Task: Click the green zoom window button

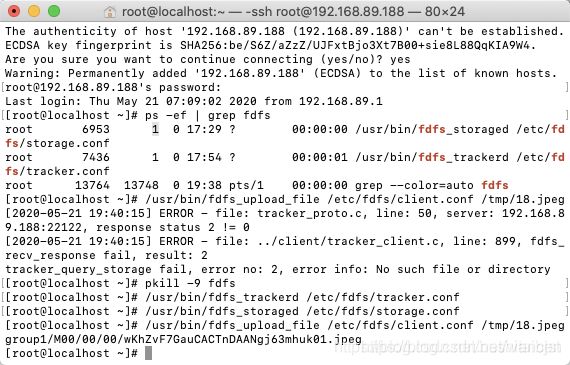Action: coord(54,11)
